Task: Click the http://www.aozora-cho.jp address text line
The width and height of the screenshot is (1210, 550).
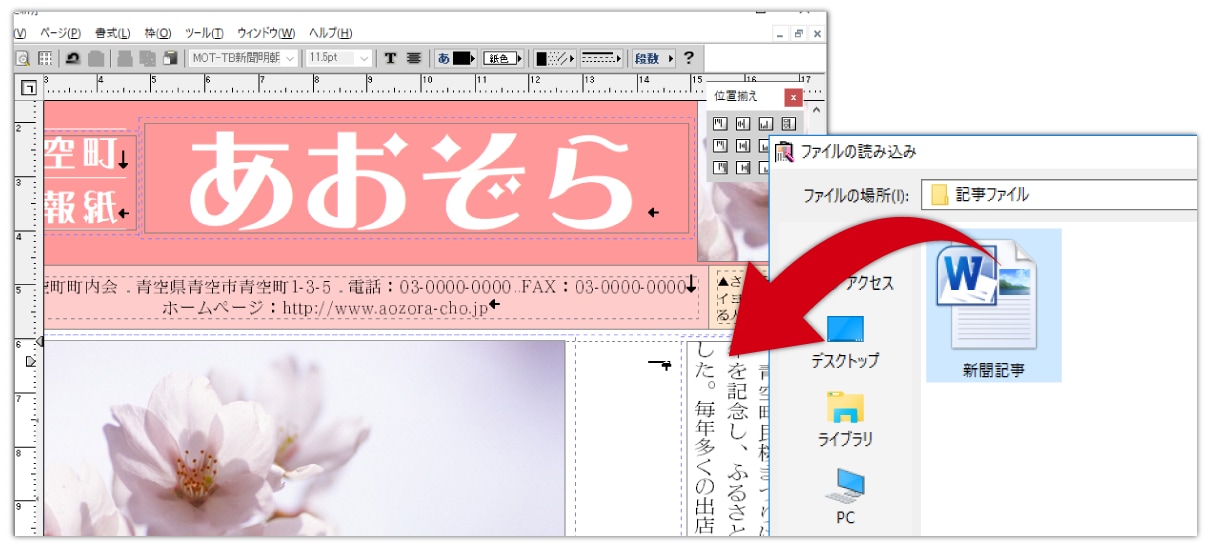Action: pos(385,307)
